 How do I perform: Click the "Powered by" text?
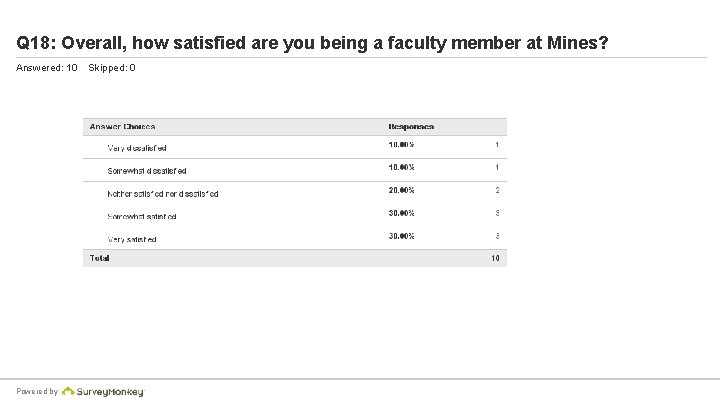(37, 392)
